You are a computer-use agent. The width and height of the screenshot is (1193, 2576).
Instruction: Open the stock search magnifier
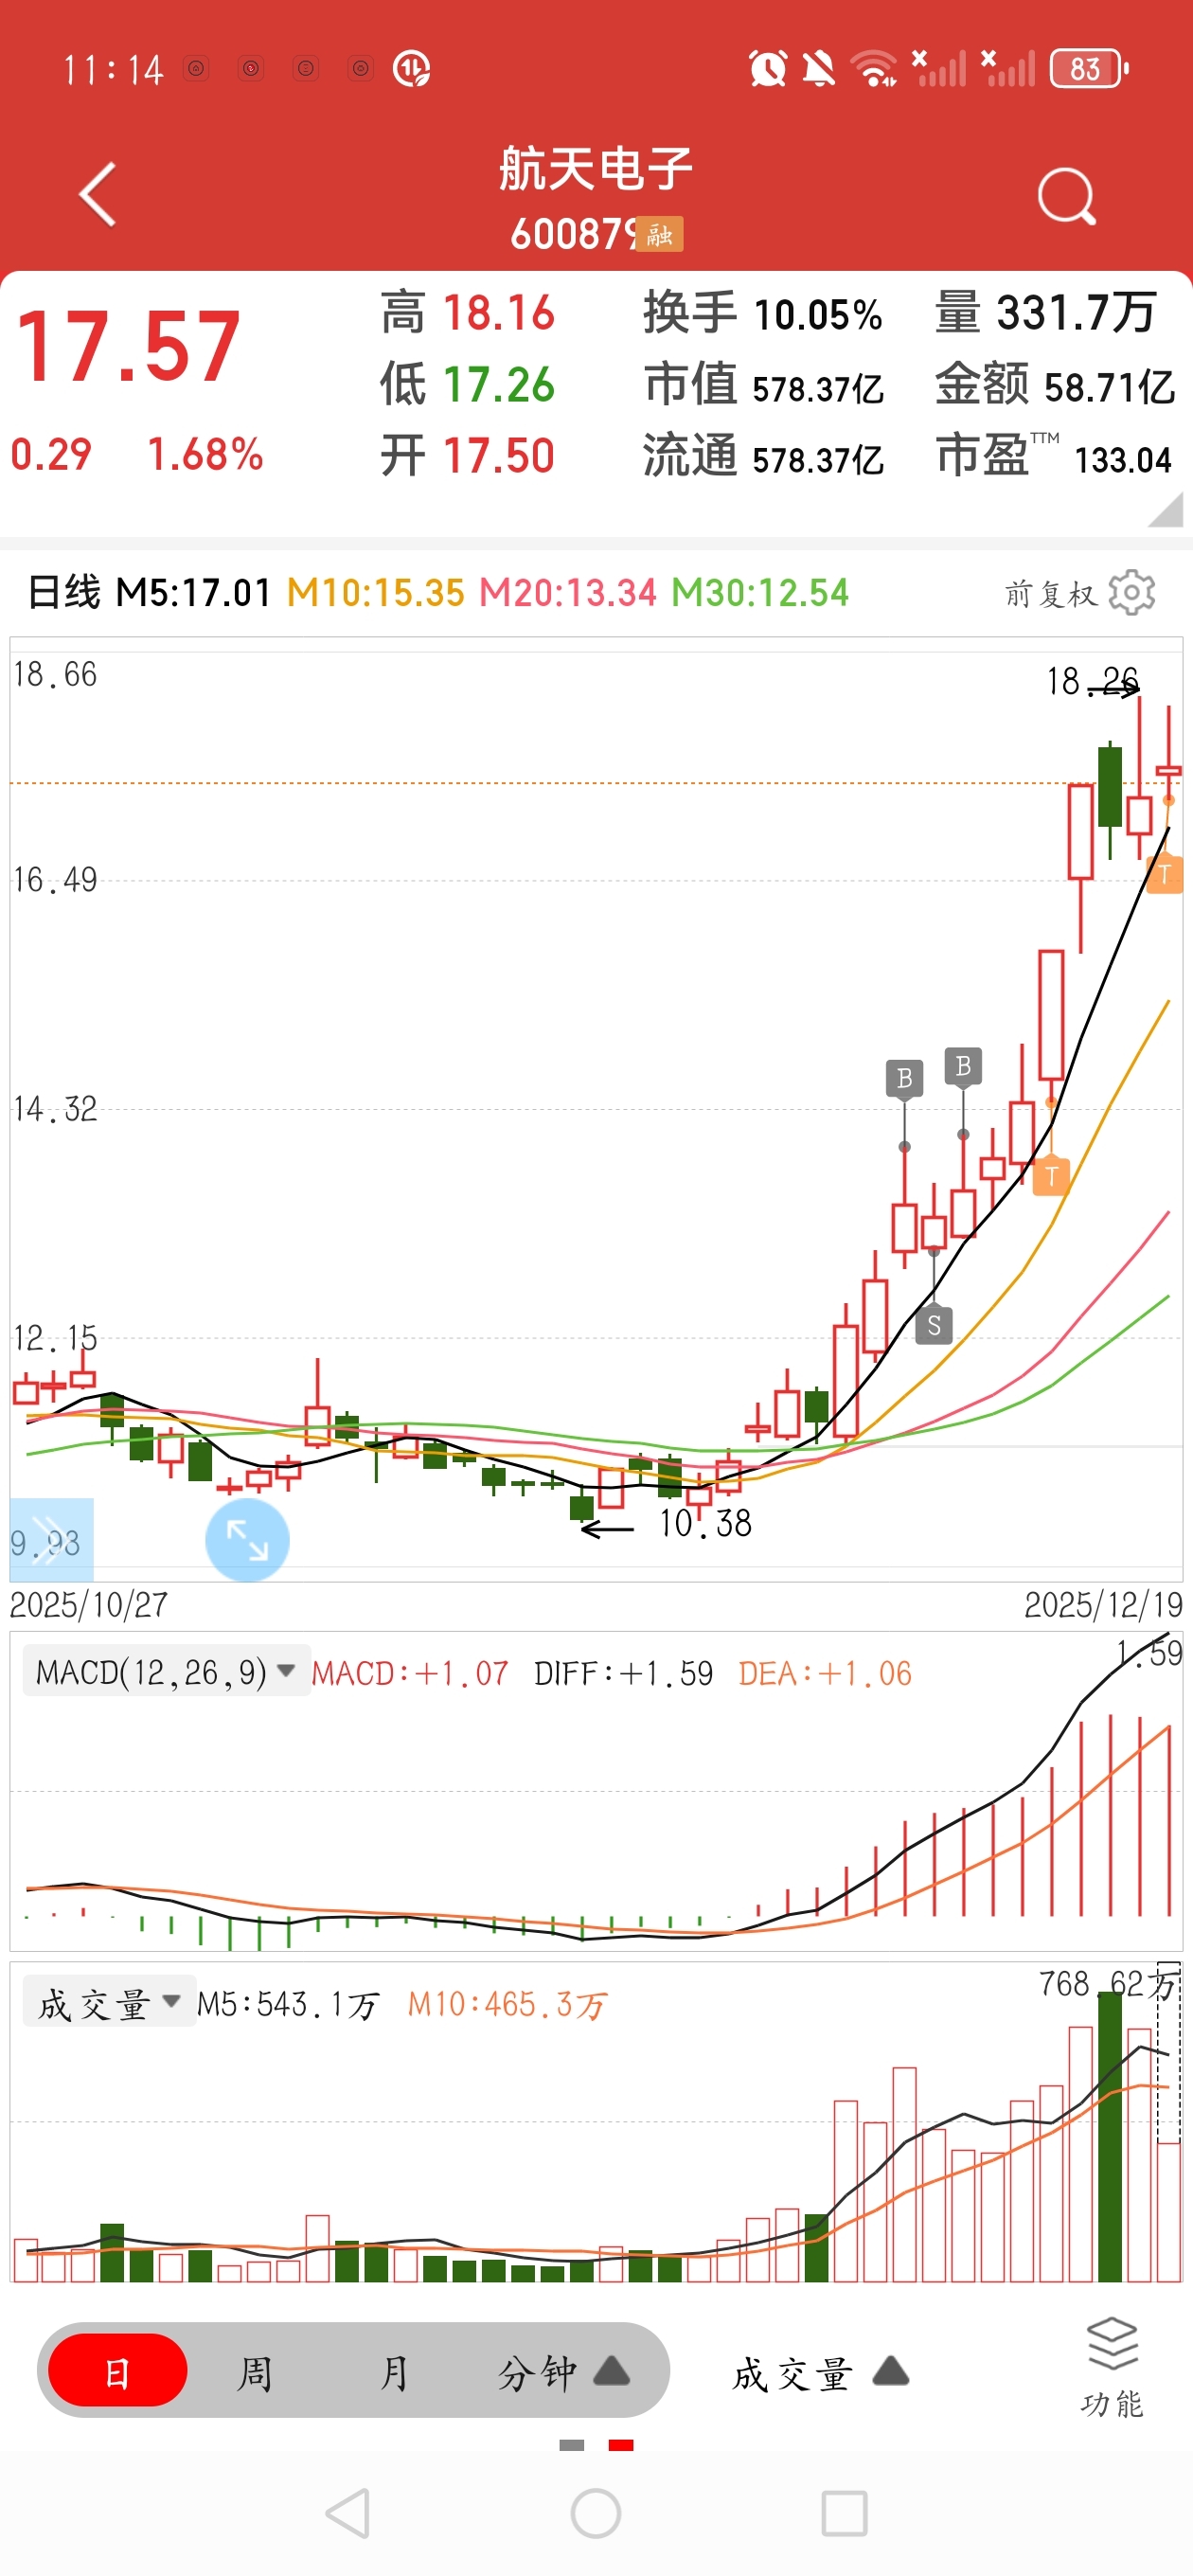click(x=1066, y=196)
